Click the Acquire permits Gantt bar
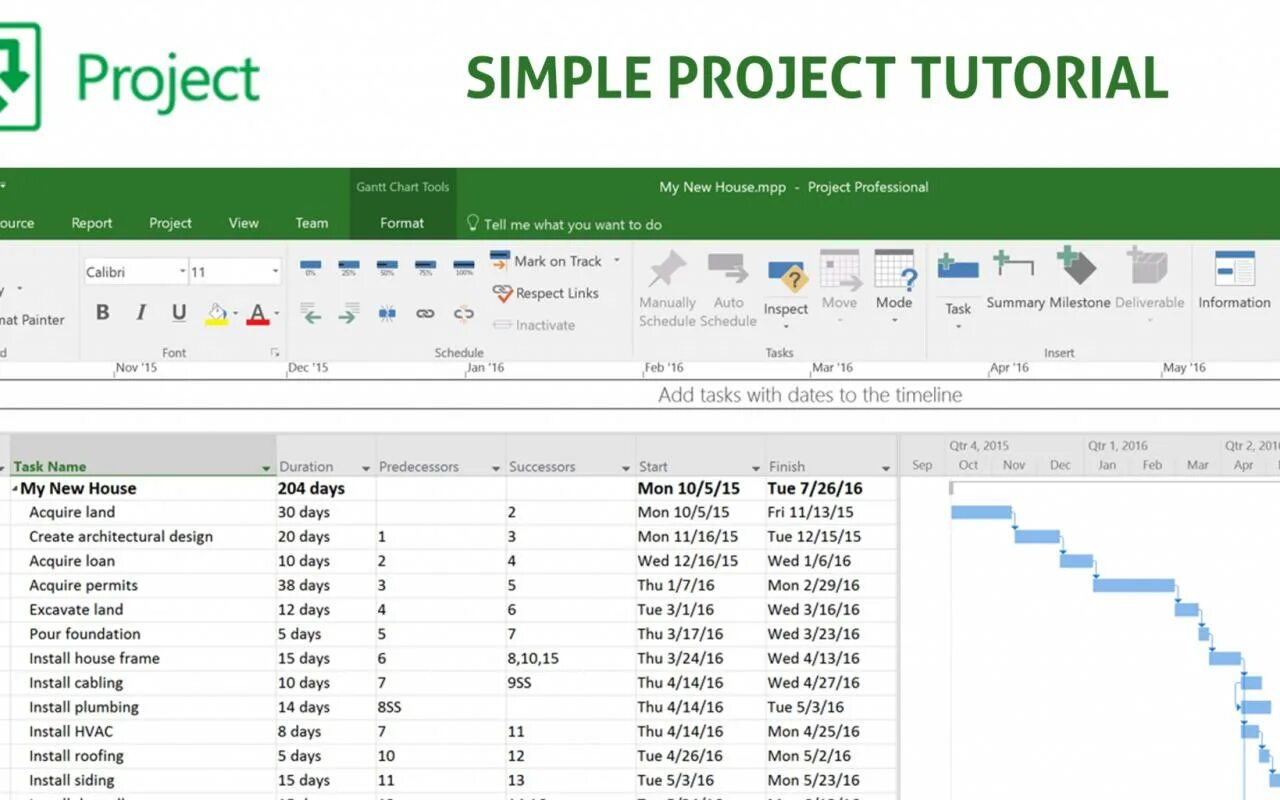Viewport: 1280px width, 800px height. (x=1133, y=585)
